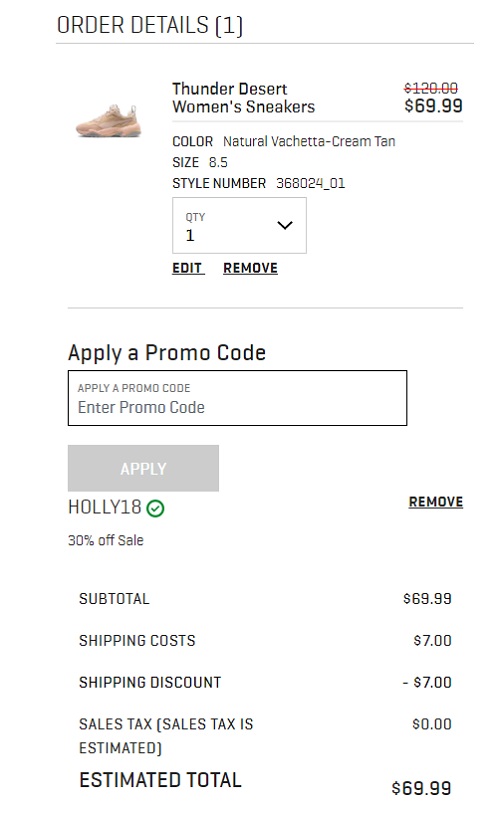Click the green checkmark icon beside HOLLY18
Image resolution: width=500 pixels, height=815 pixels.
tap(155, 508)
